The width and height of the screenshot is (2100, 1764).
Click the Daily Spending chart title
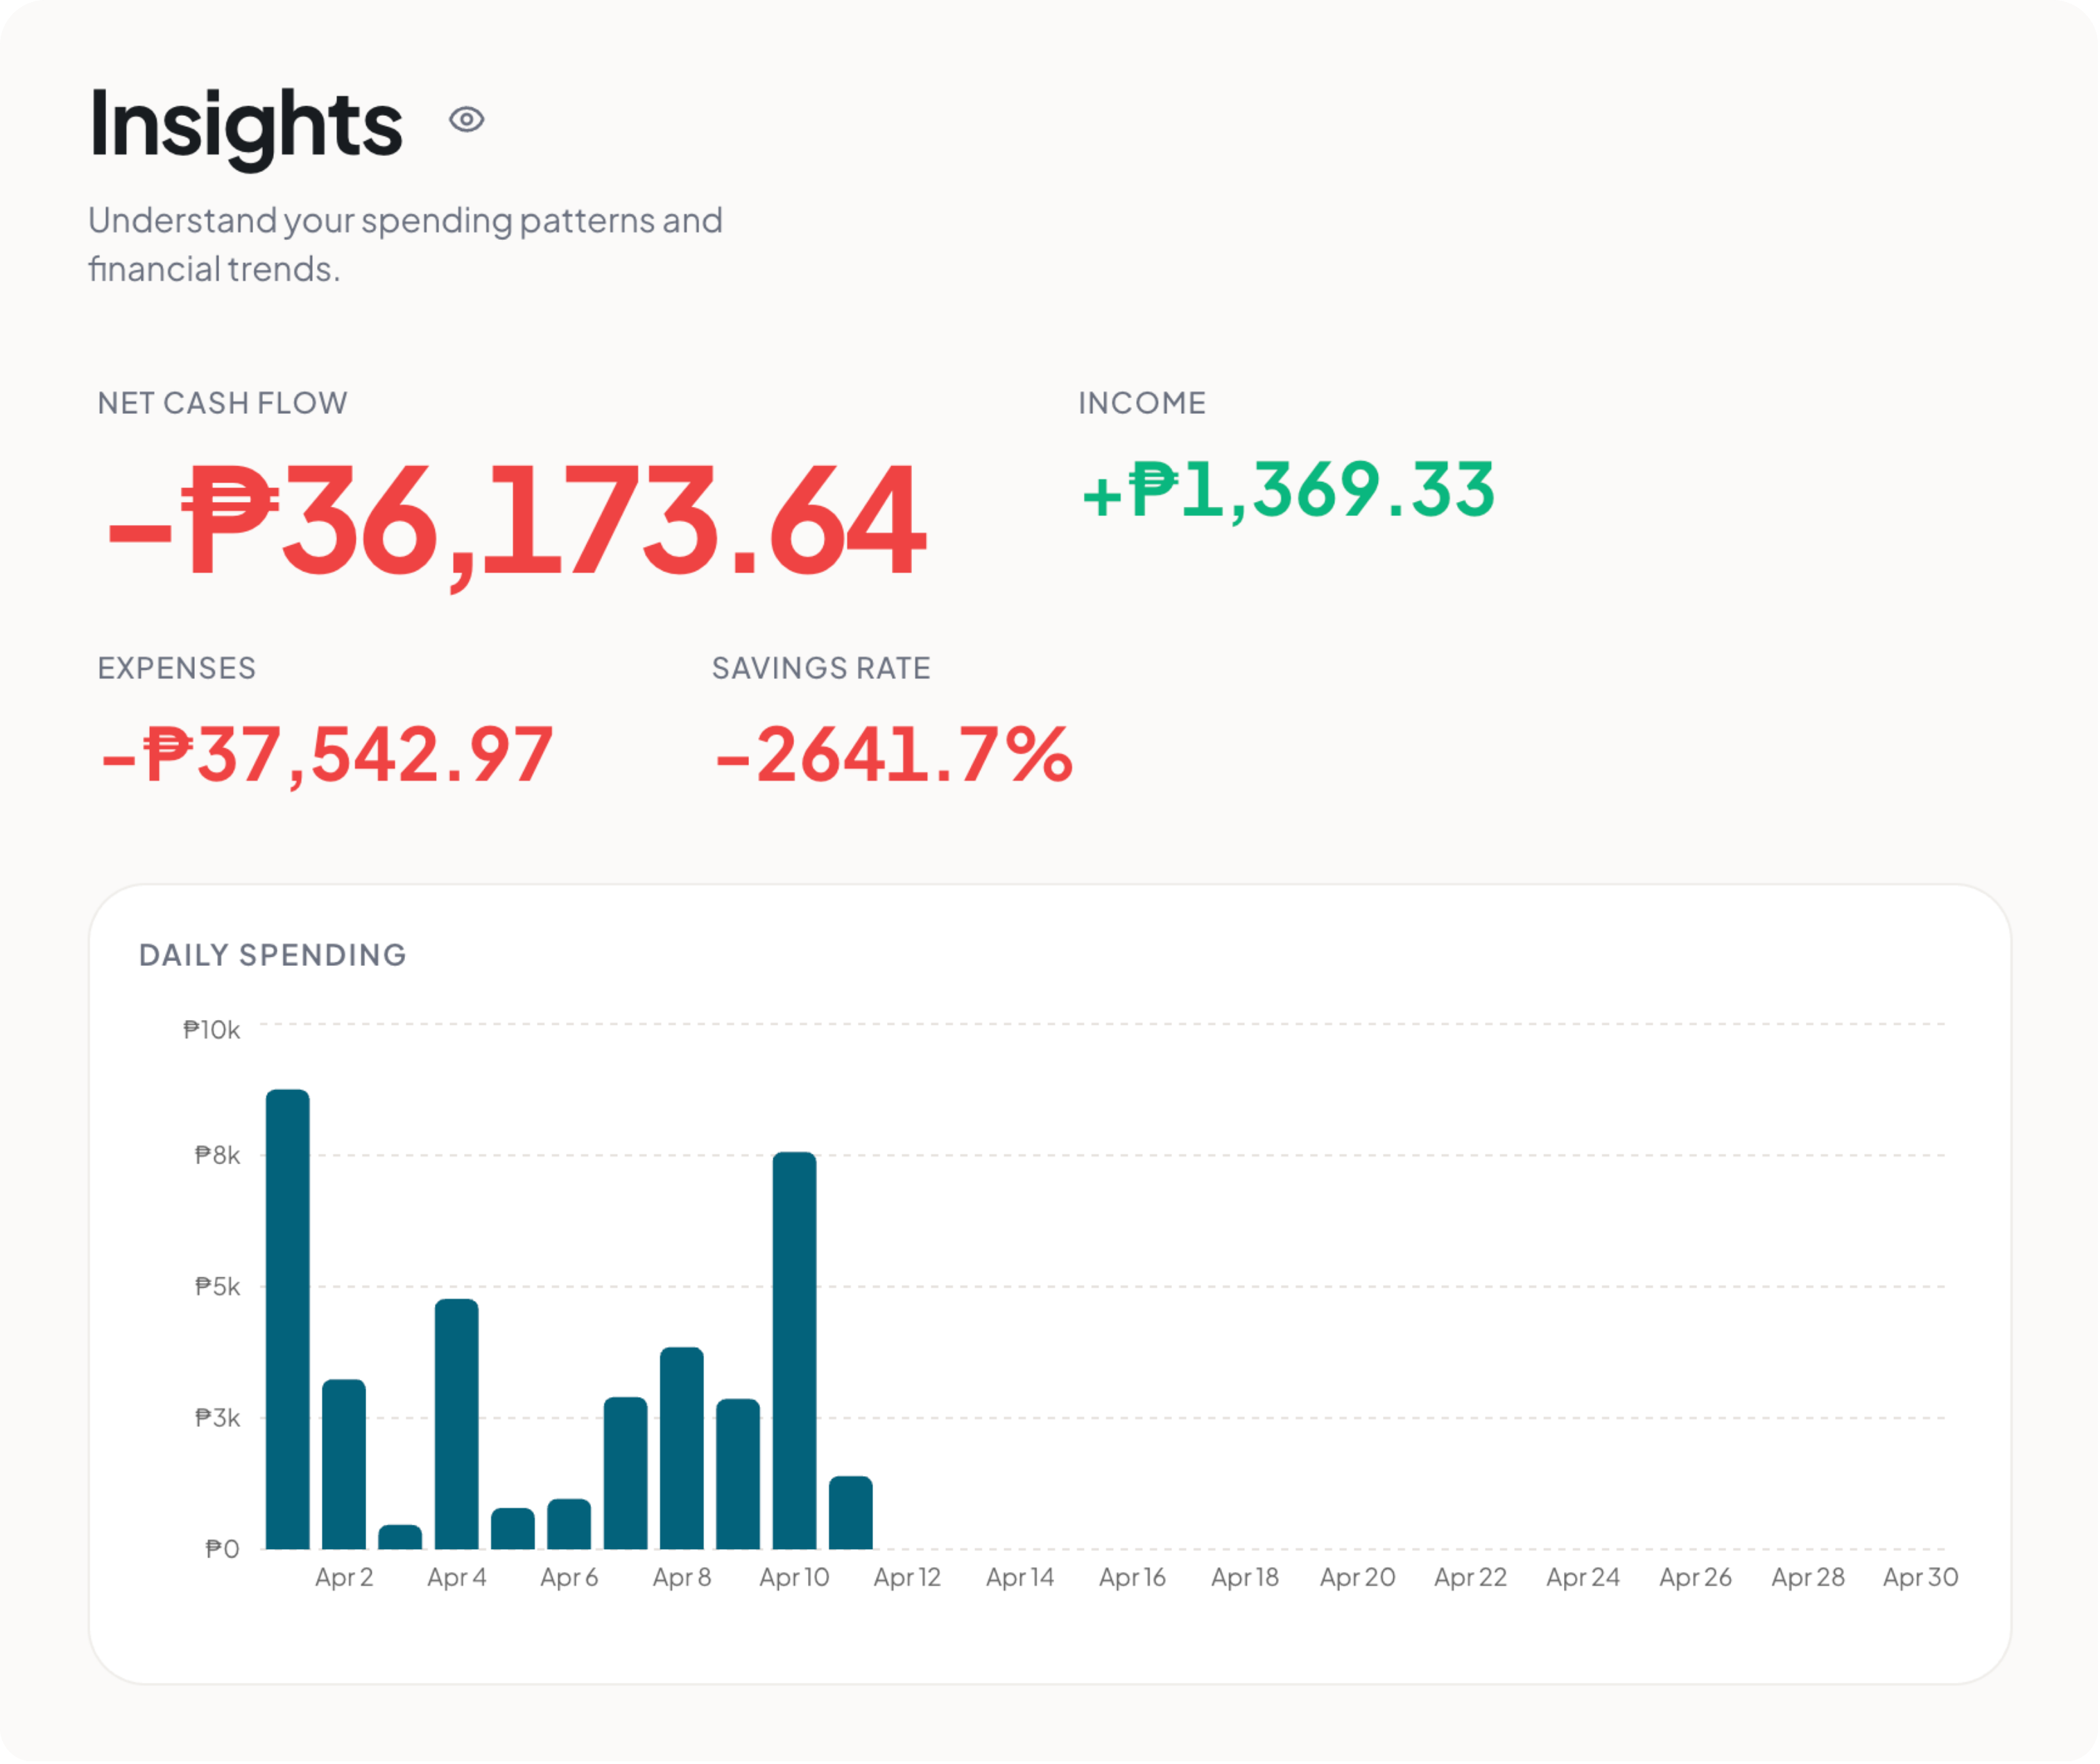click(x=273, y=955)
